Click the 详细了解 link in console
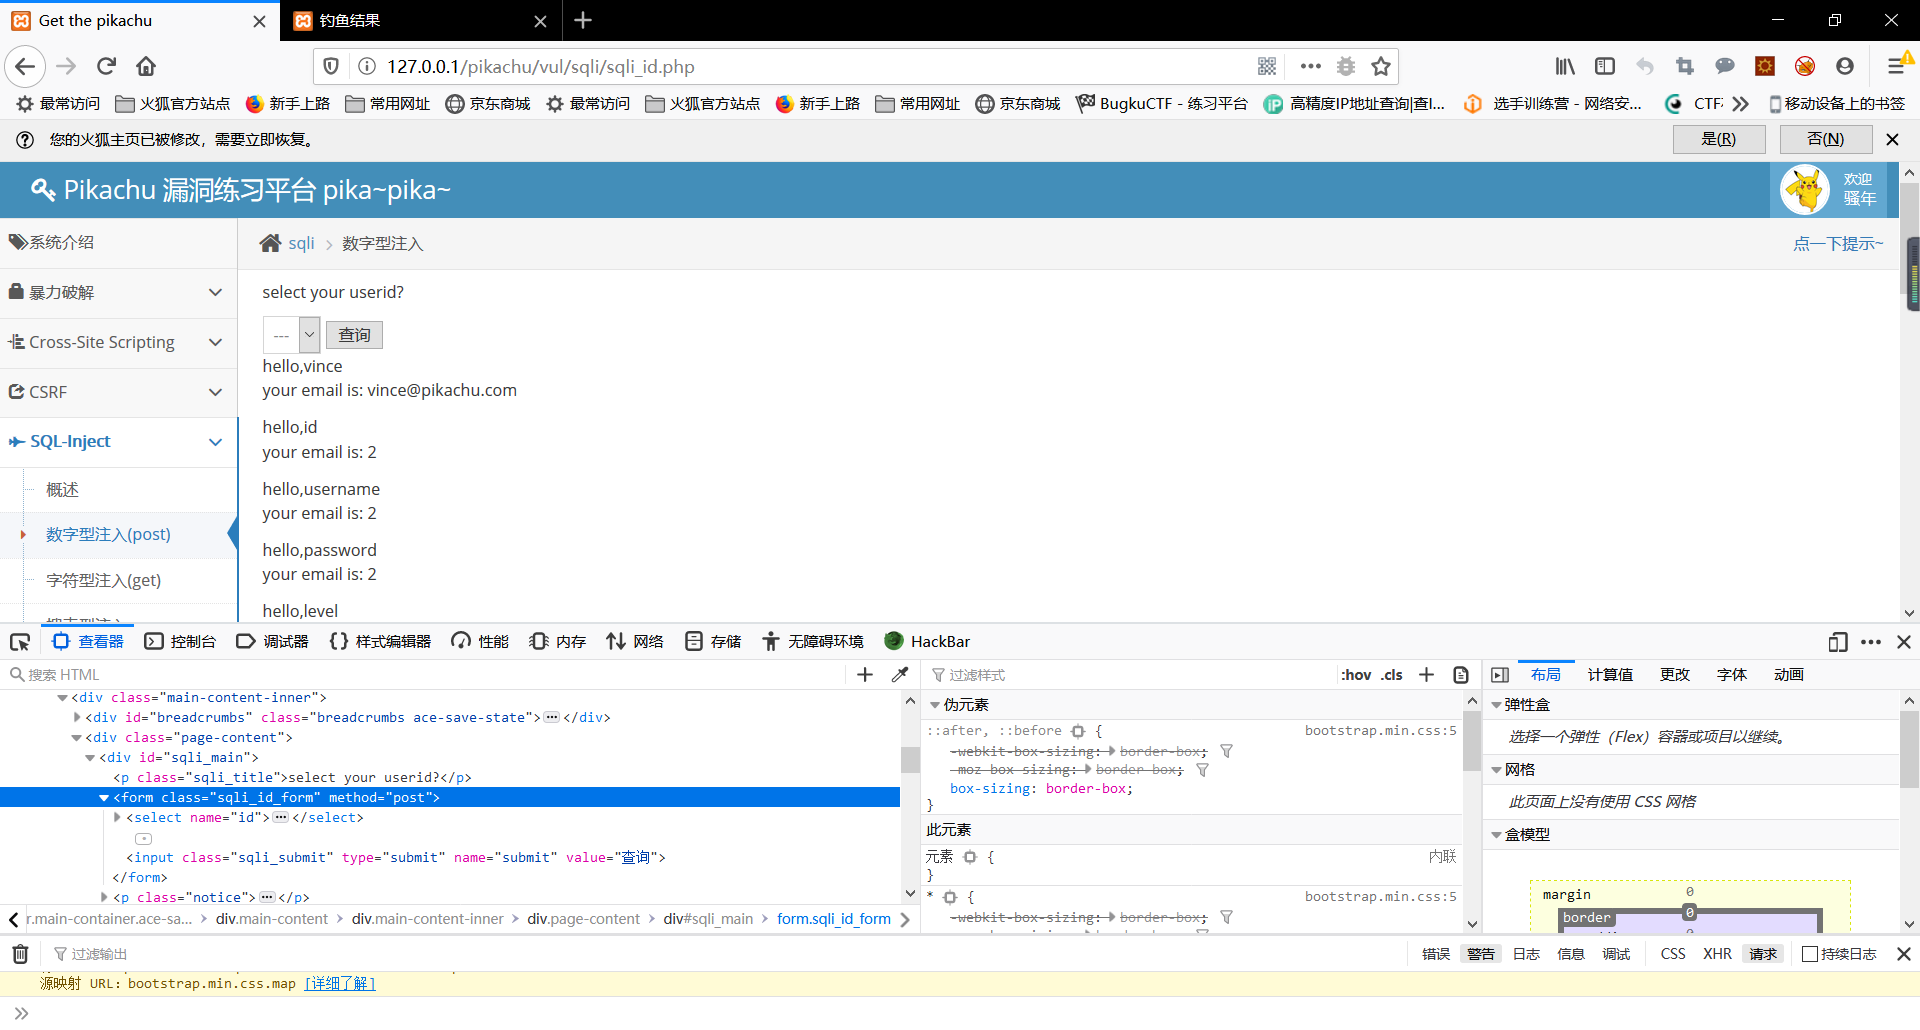Screen dimensions: 1920x1030 tap(340, 984)
